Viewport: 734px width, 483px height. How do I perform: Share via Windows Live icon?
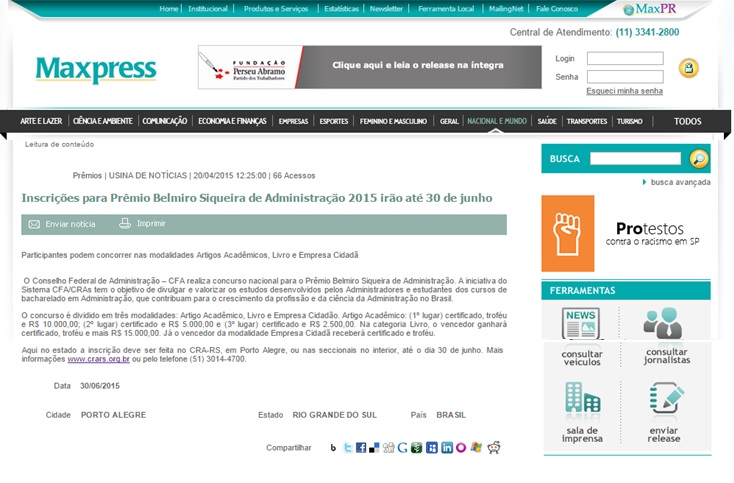point(477,447)
